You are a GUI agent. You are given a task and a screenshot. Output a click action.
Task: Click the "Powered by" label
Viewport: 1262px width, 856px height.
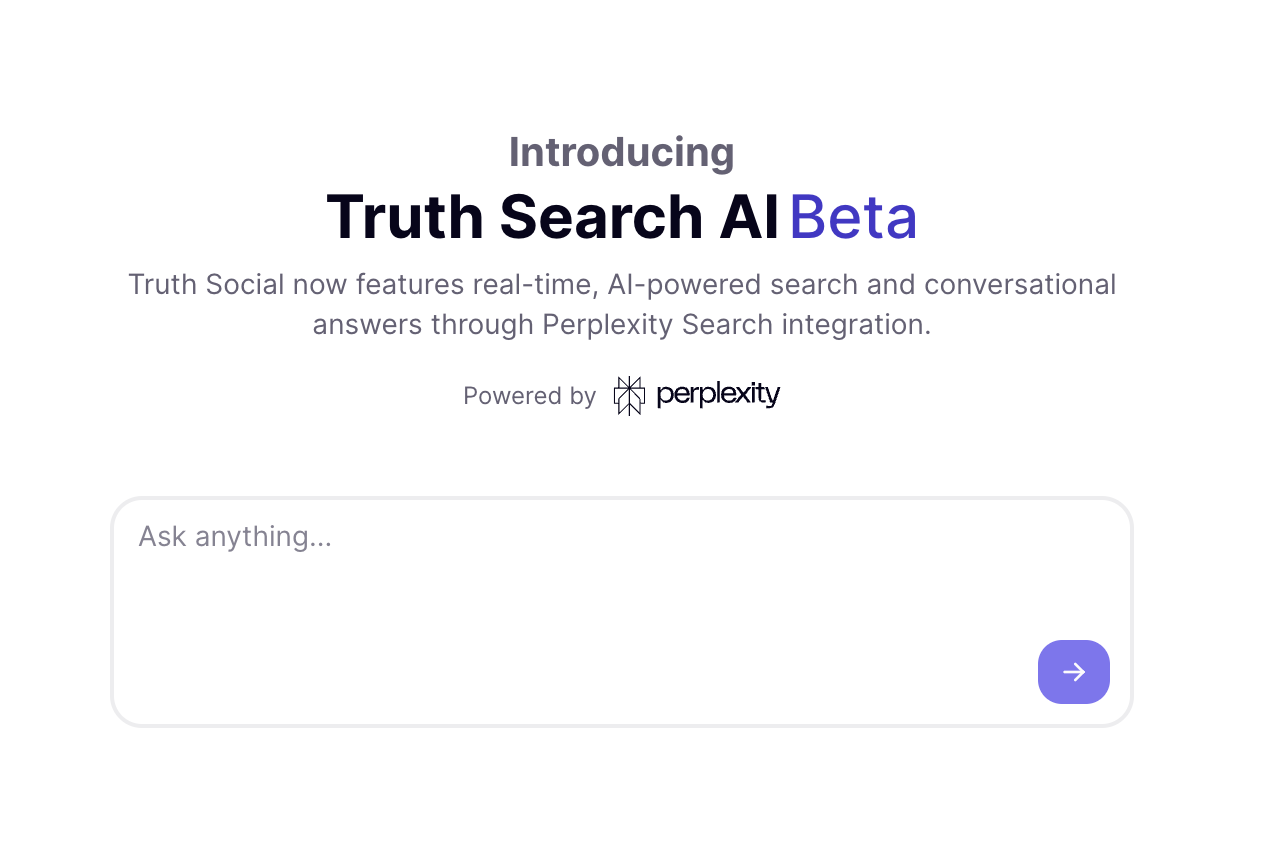(x=529, y=396)
